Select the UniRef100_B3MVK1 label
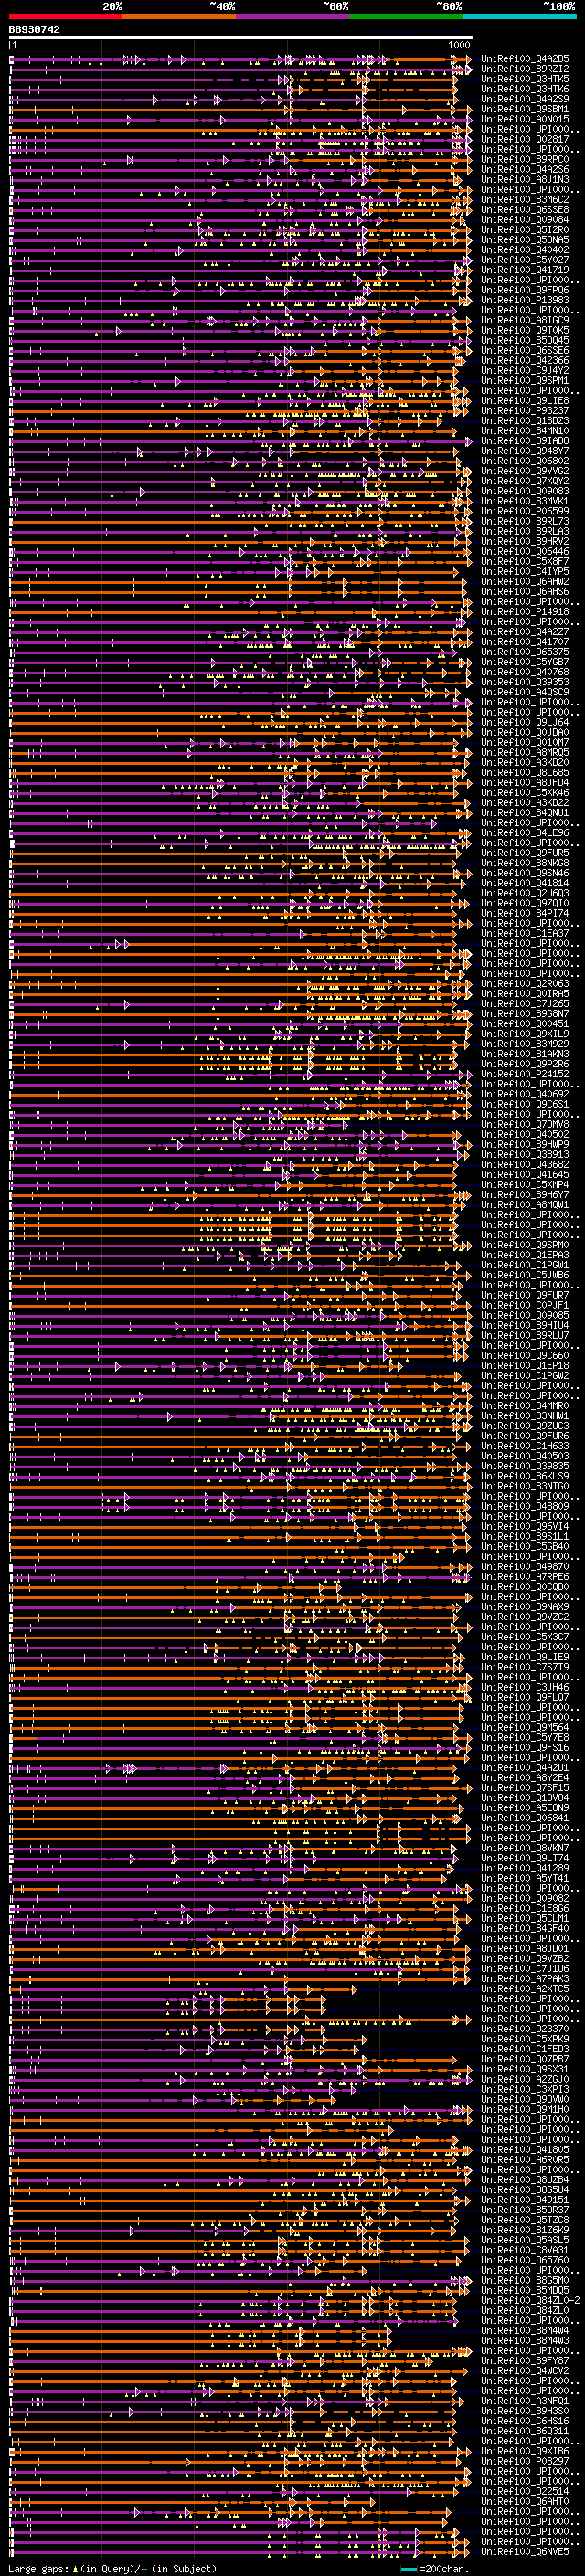The width and height of the screenshot is (585, 2576). 525,501
